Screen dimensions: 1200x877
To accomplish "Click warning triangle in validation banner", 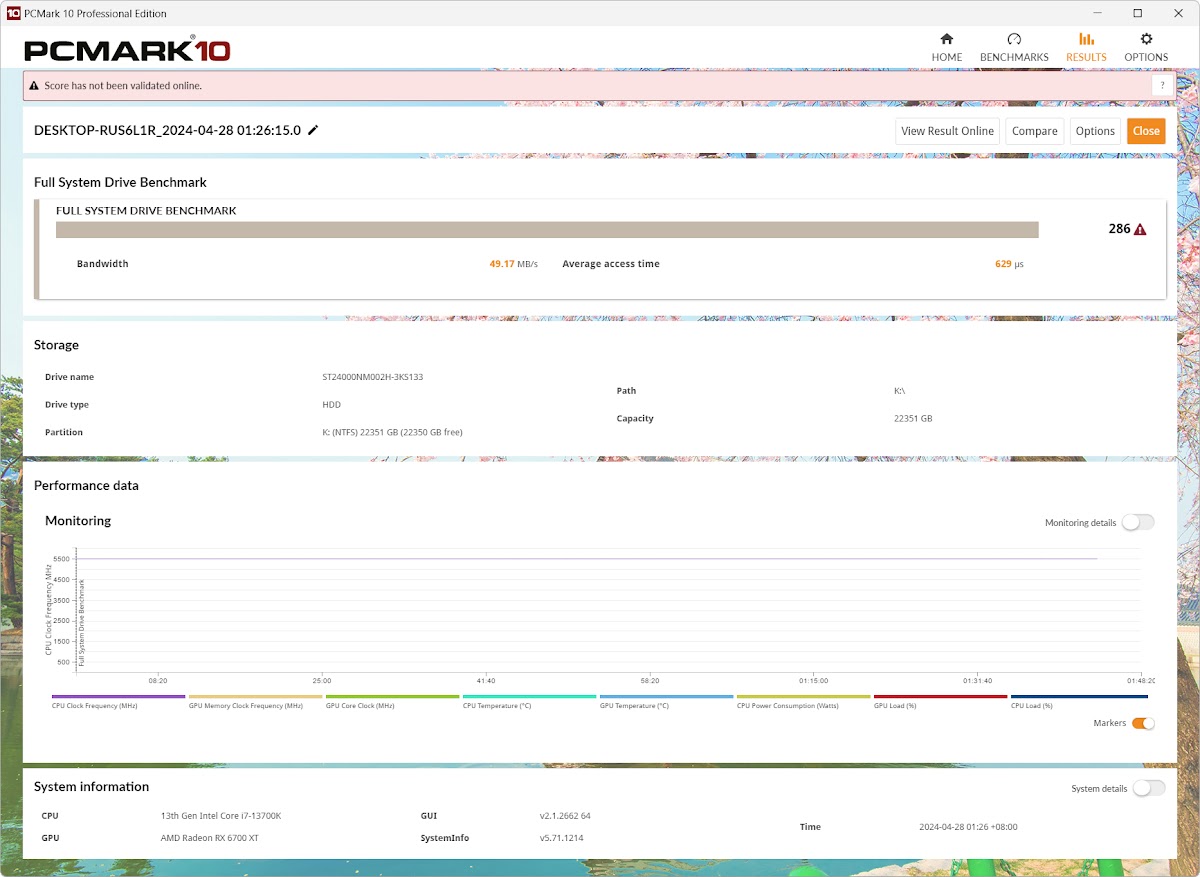I will pos(35,86).
